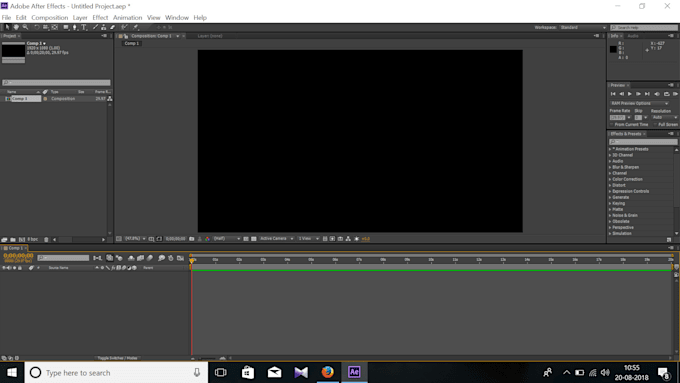Jump to first frame in Preview panel
This screenshot has width=680, height=383.
[613, 94]
